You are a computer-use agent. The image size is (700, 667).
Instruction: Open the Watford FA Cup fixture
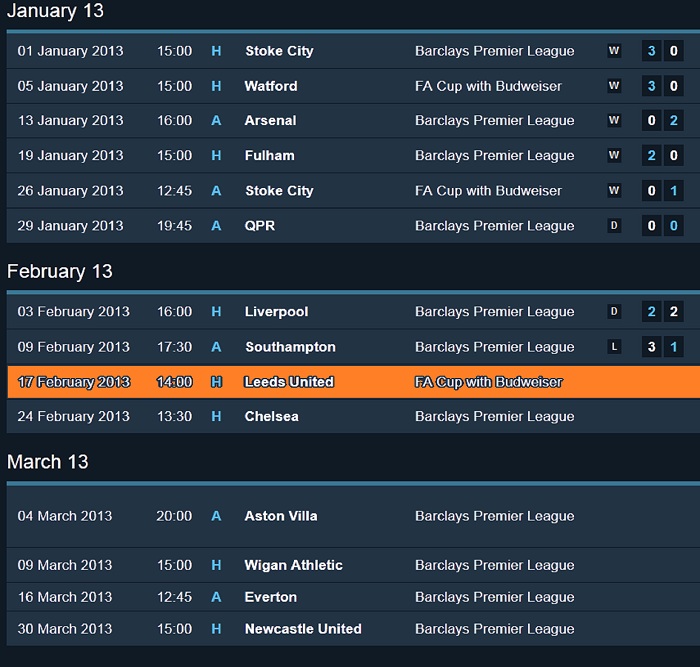pos(353,86)
